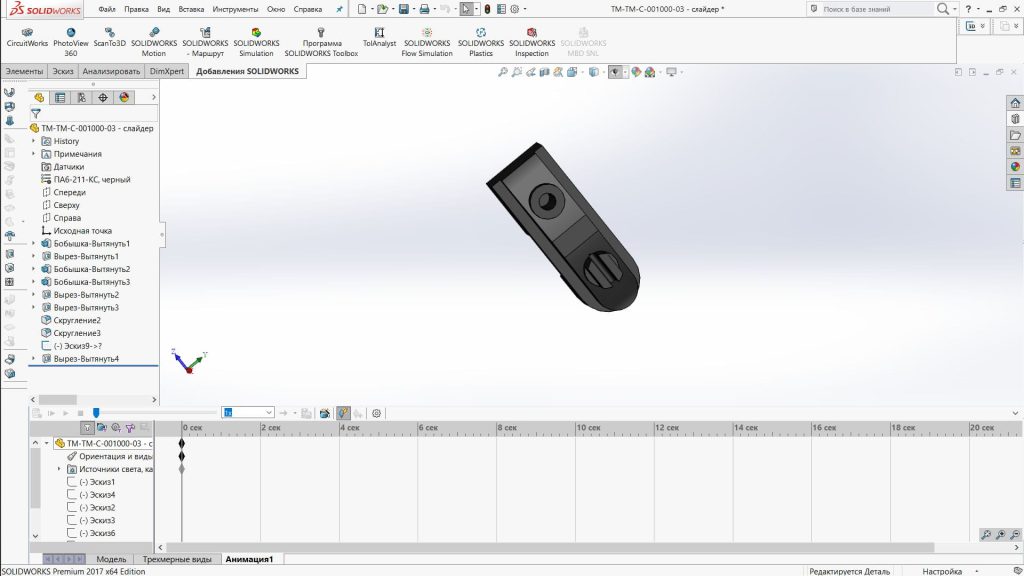The height and width of the screenshot is (576, 1024).
Task: Open the Вставка menu
Action: click(191, 9)
